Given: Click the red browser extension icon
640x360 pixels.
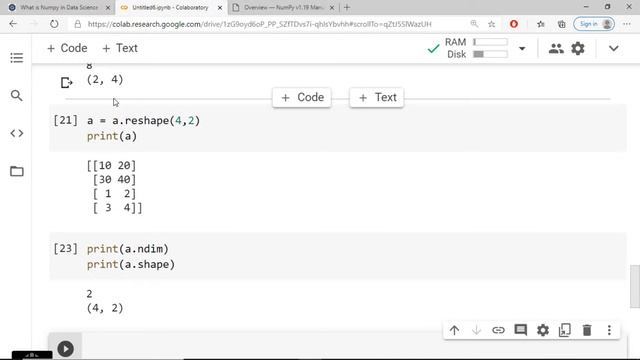Looking at the screenshot, I should pos(514,24).
